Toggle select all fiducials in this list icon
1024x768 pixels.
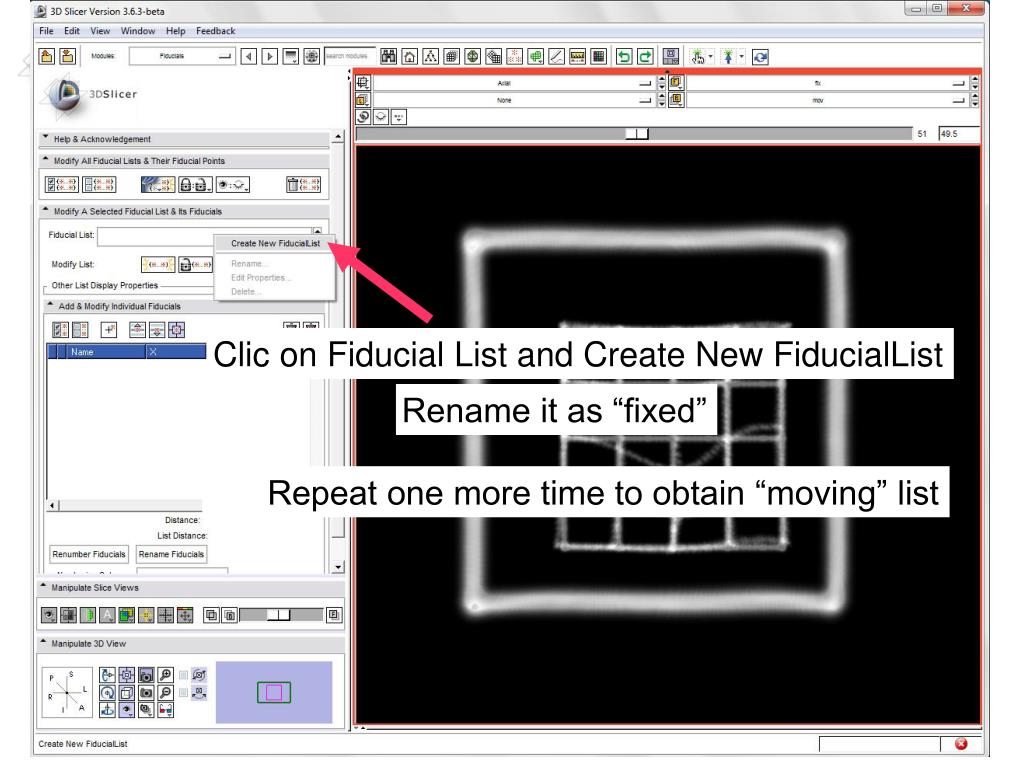coord(61,330)
